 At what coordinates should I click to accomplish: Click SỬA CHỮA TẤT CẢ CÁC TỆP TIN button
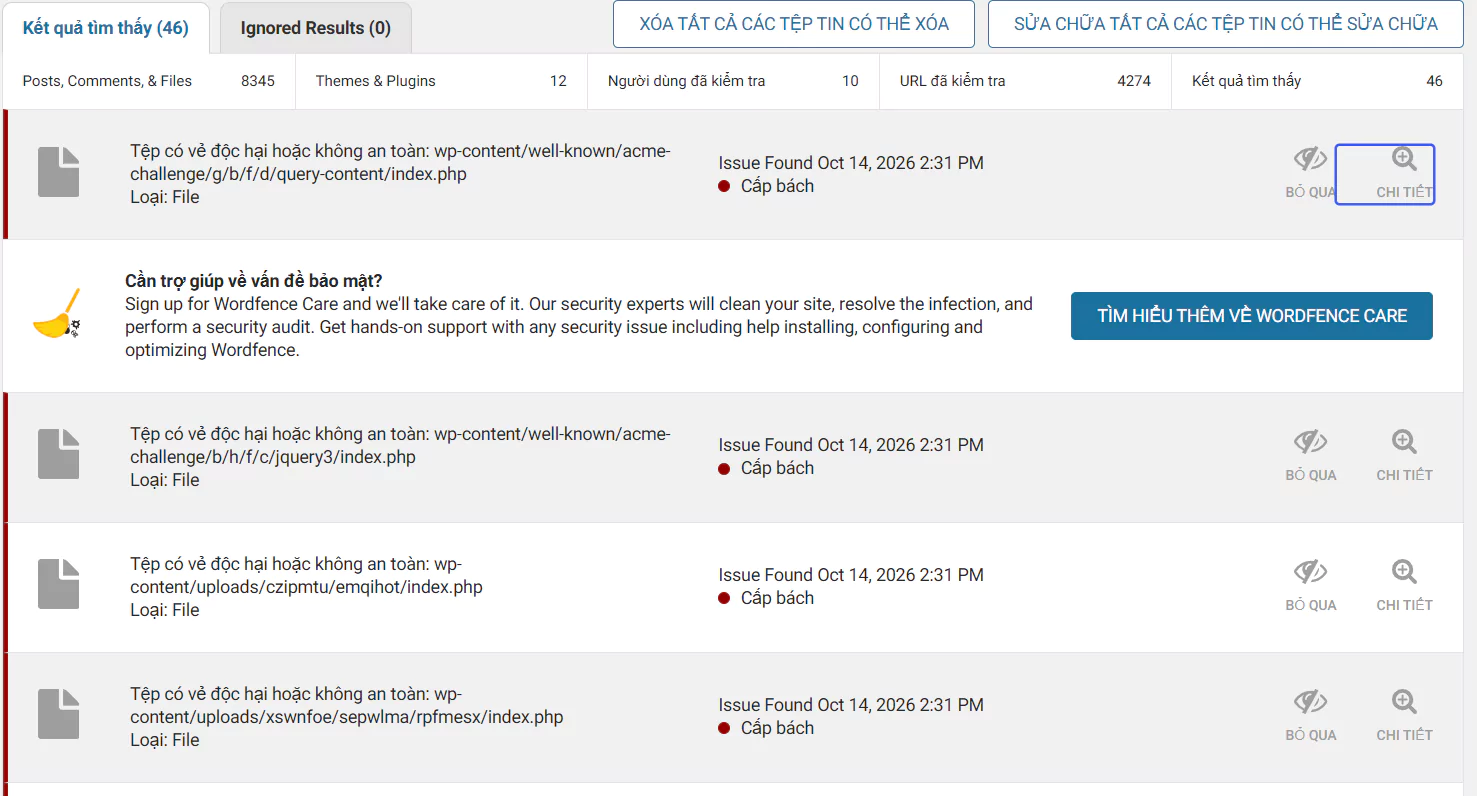1226,24
